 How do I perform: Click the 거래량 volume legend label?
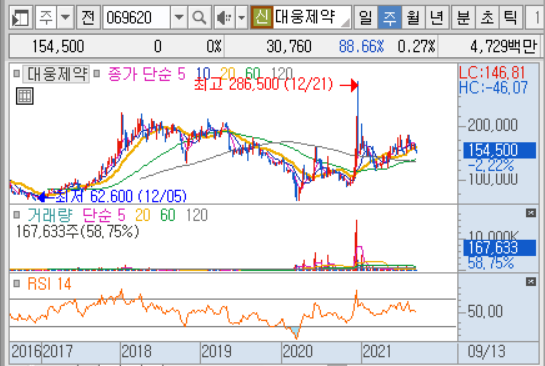tap(50, 215)
